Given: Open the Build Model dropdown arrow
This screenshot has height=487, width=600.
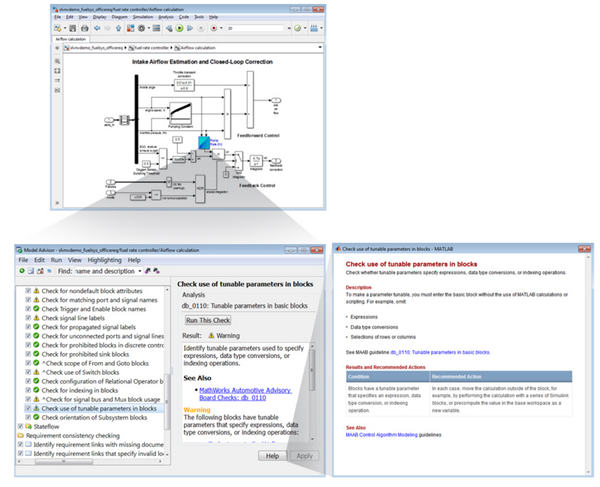Looking at the screenshot, I should pyautogui.click(x=321, y=28).
